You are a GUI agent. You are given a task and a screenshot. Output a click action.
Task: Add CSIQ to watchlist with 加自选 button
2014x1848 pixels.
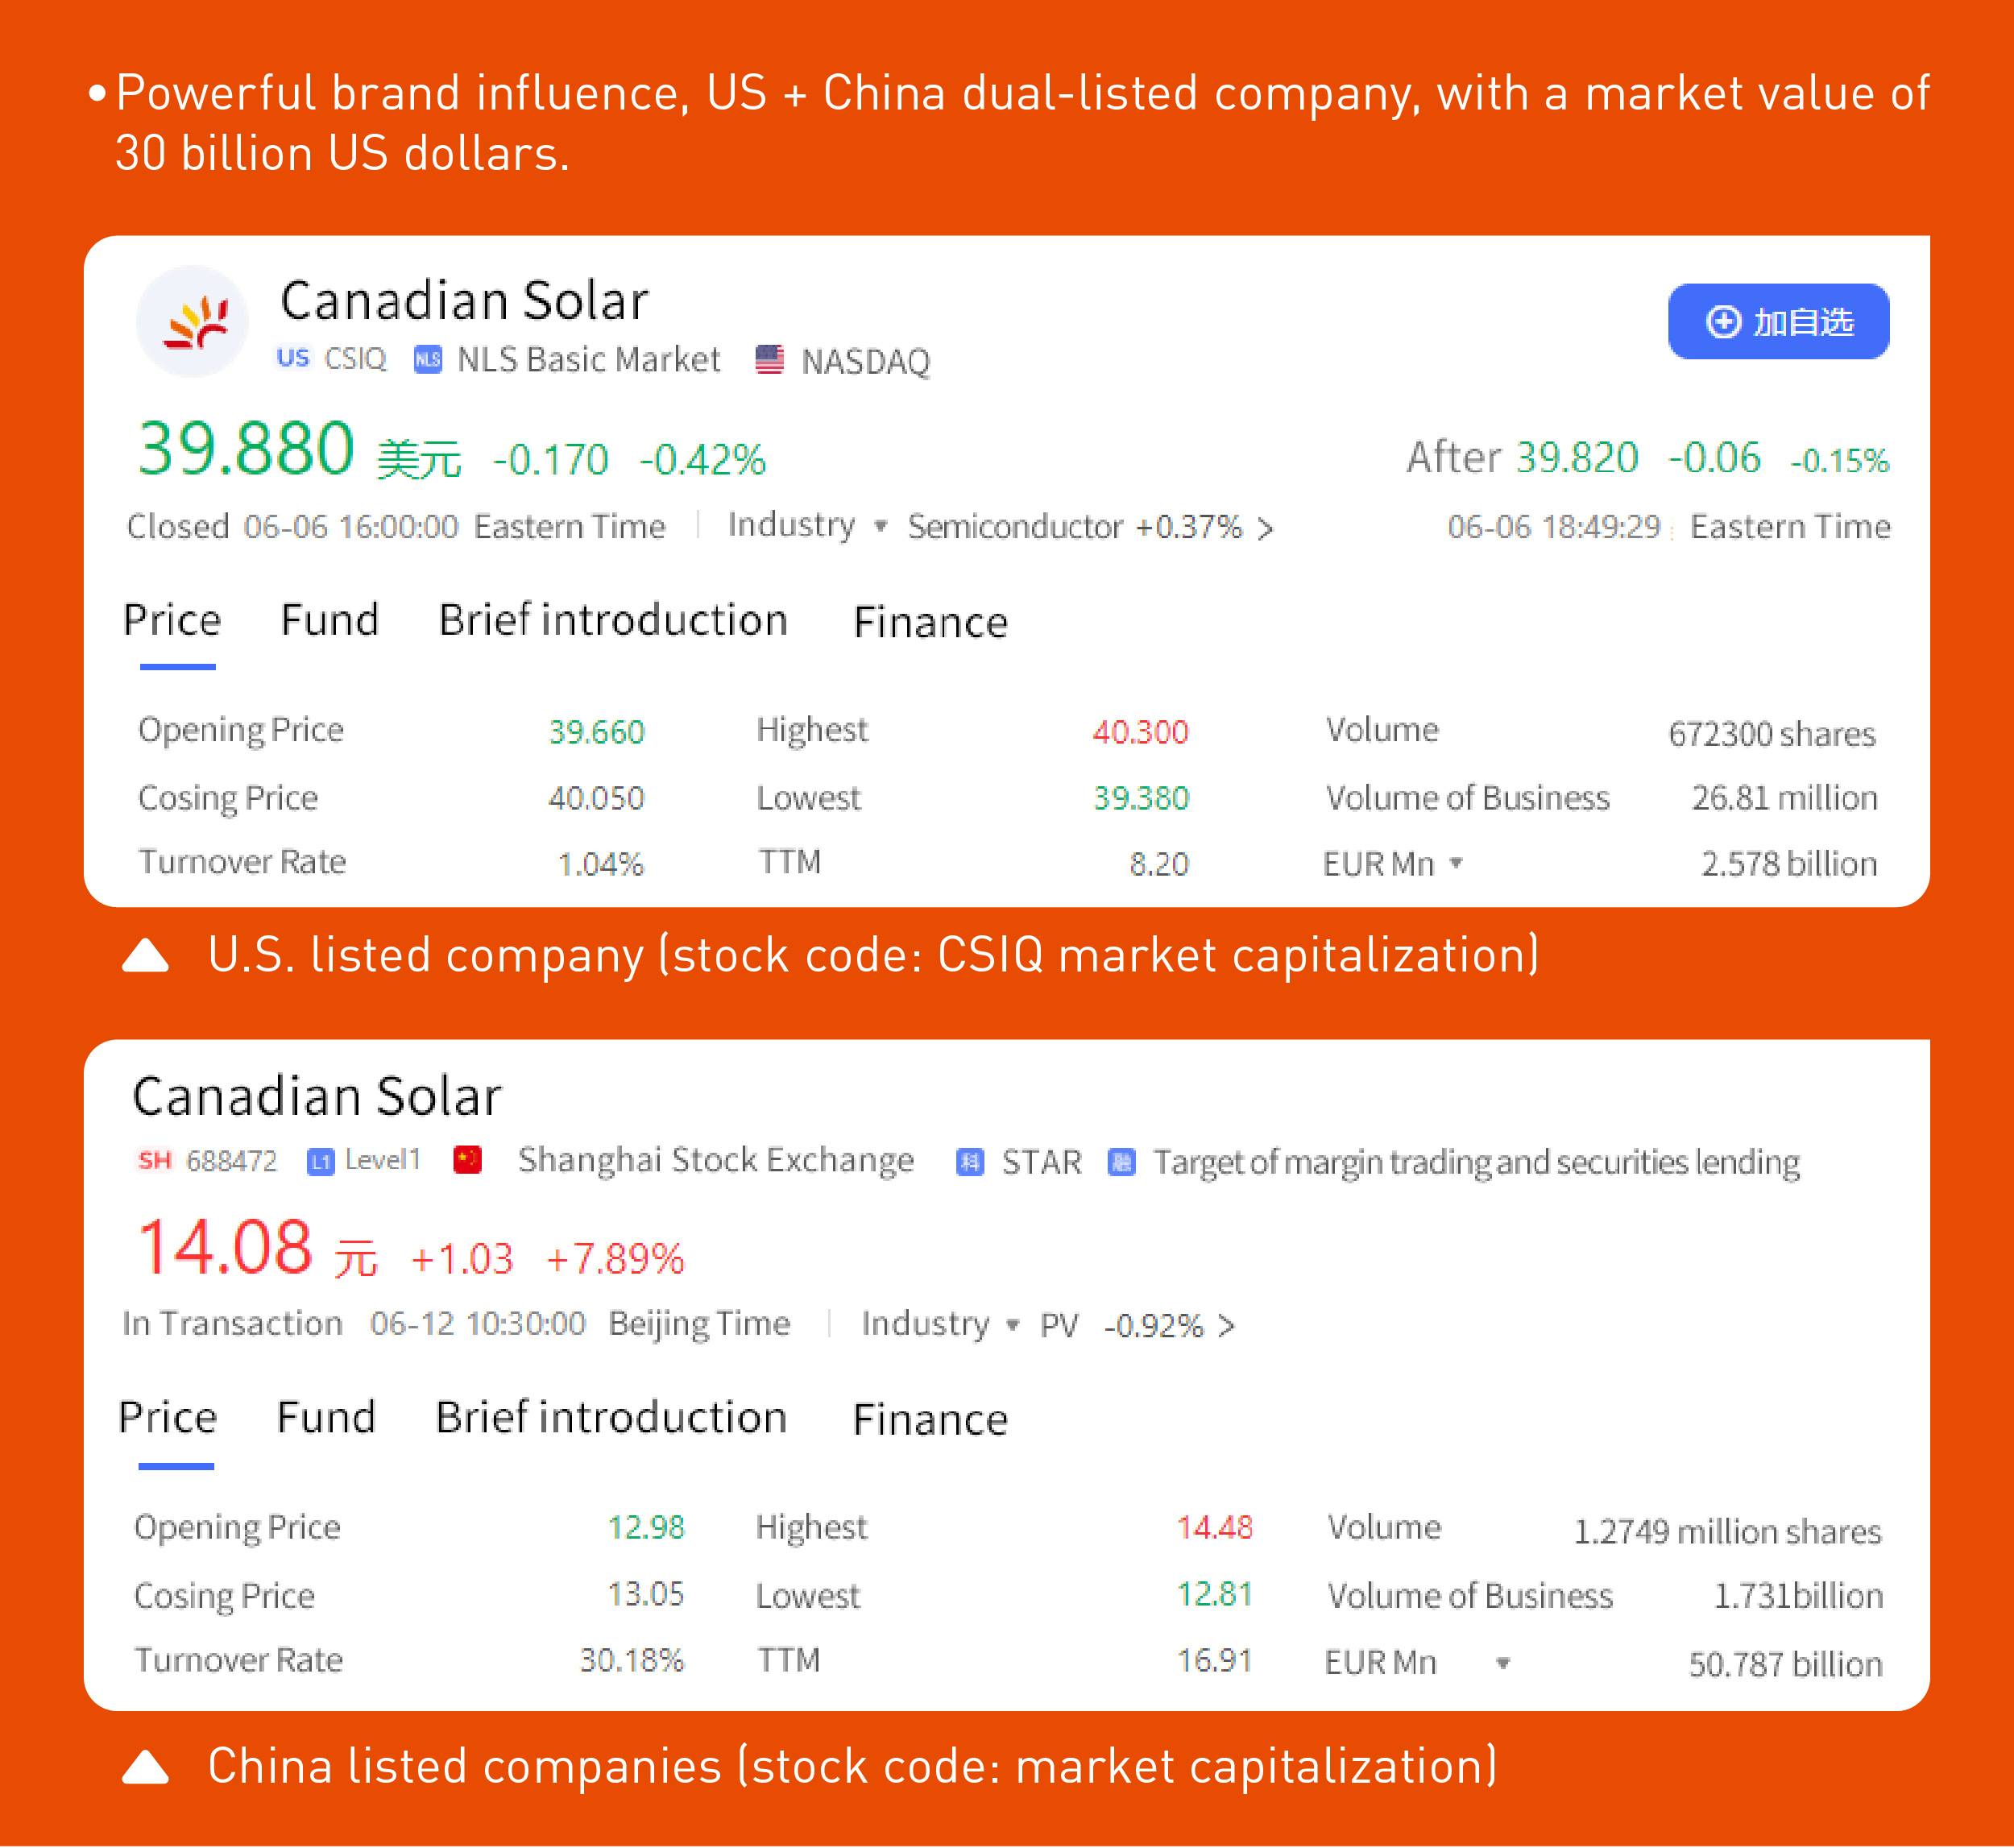pyautogui.click(x=1778, y=322)
